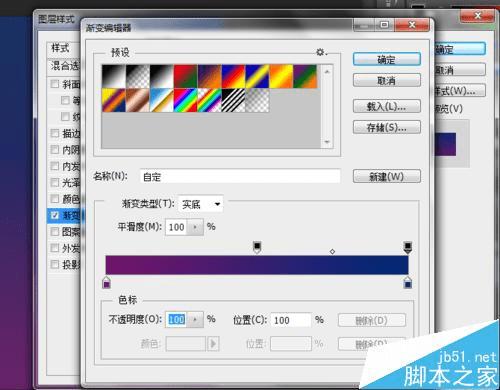Select the dark blue color stop below bar
This screenshot has width=500, height=390.
pos(408,282)
